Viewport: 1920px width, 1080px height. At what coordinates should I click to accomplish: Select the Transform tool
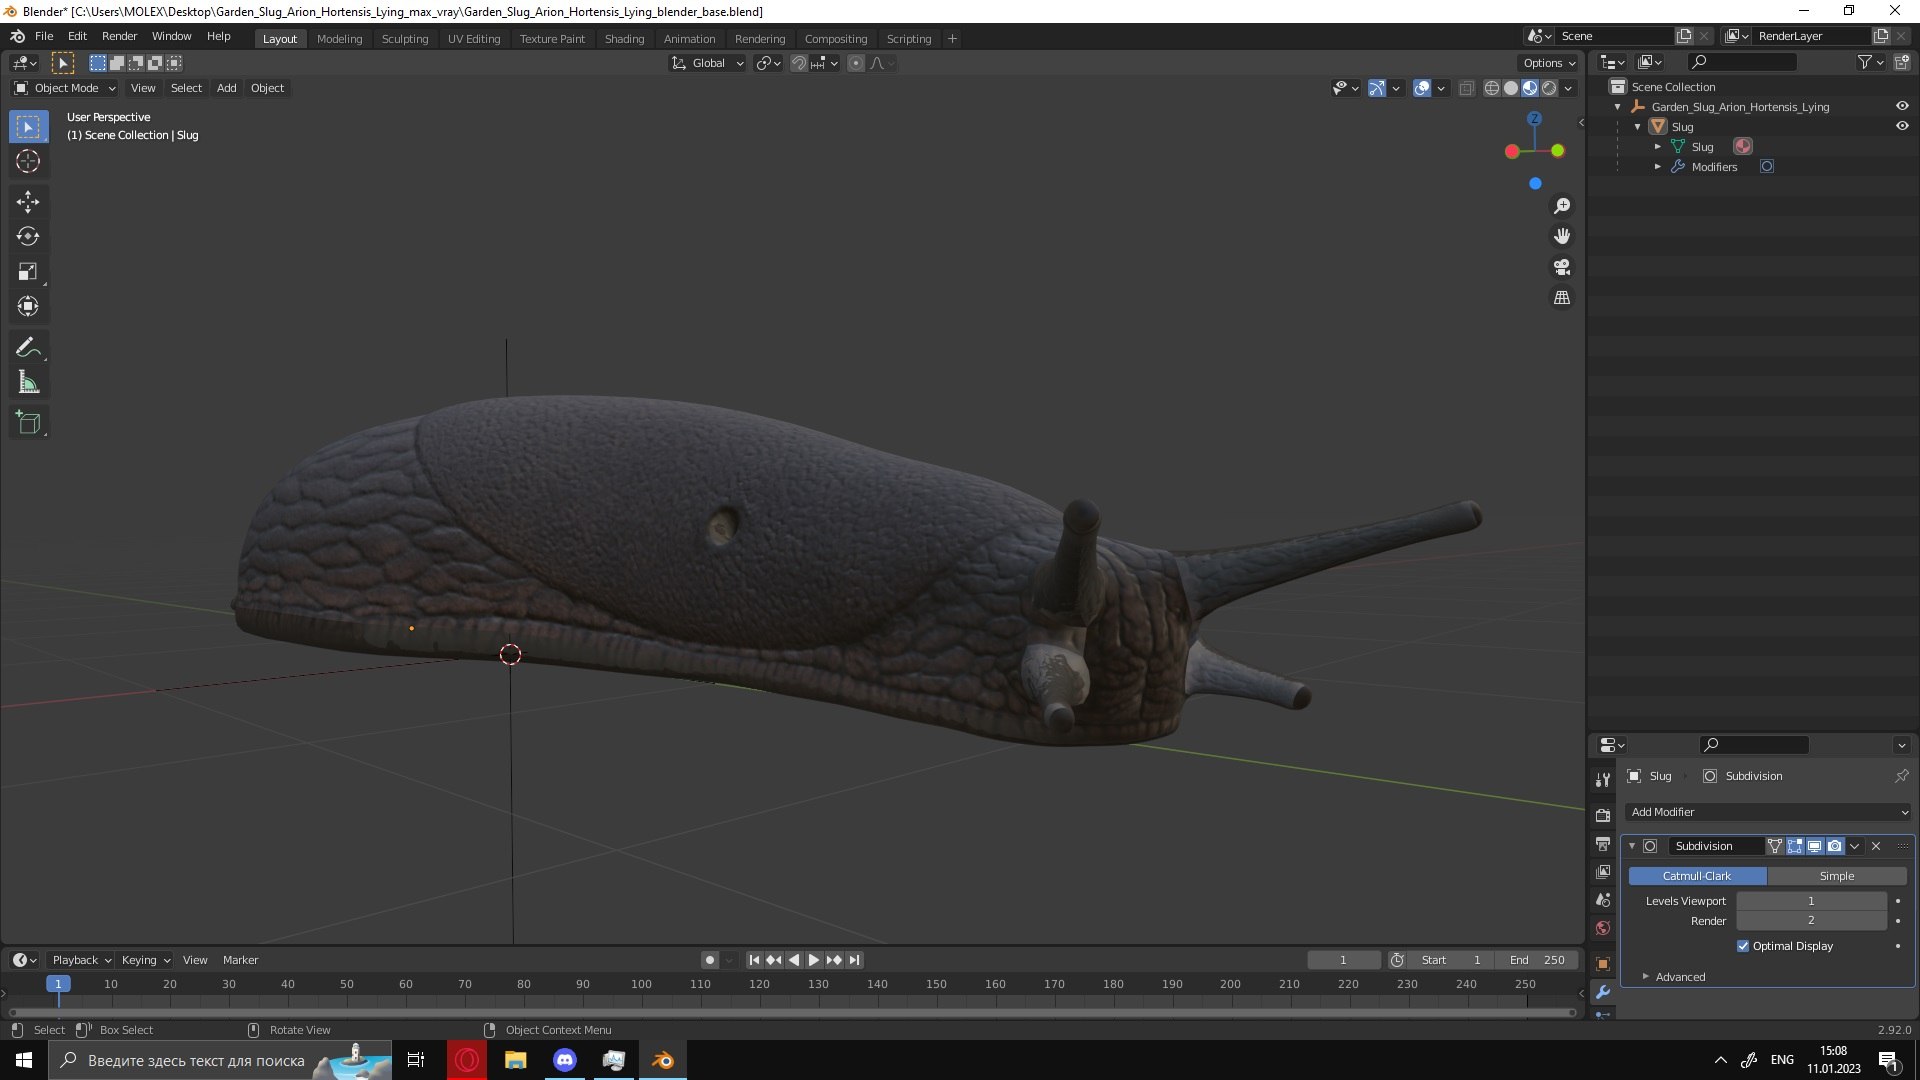point(28,307)
